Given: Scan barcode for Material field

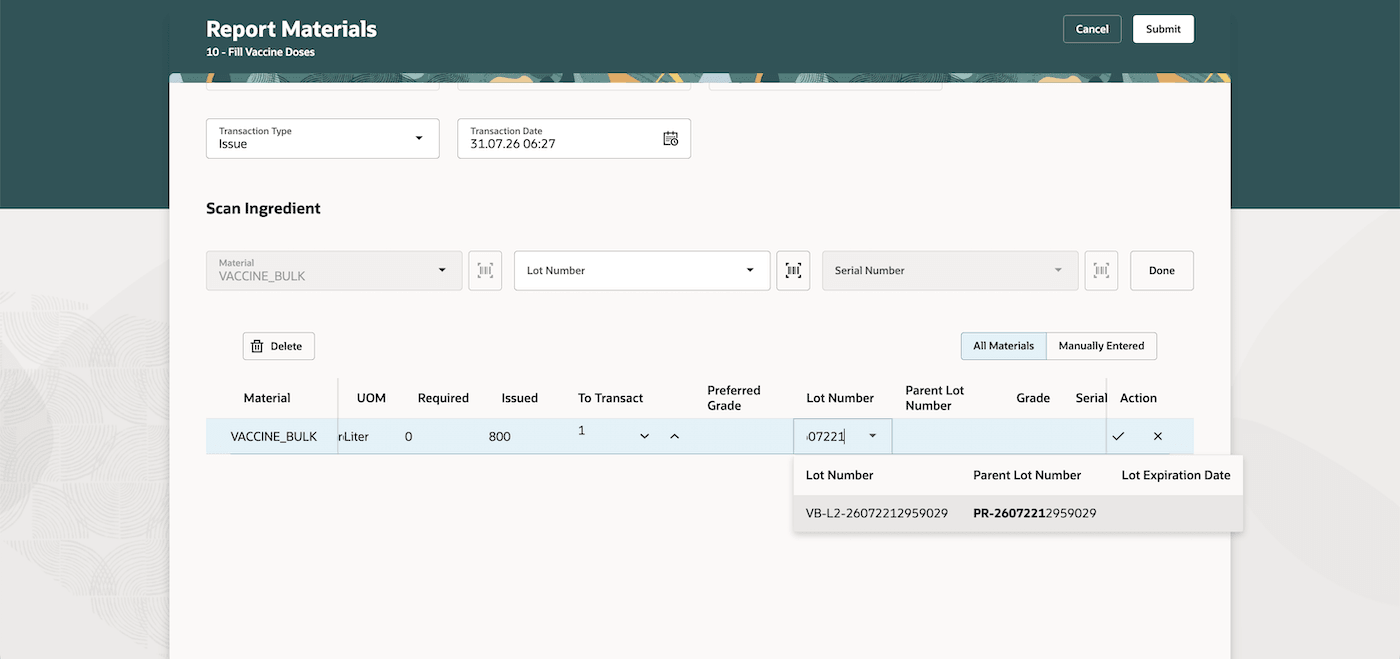Looking at the screenshot, I should click(485, 270).
